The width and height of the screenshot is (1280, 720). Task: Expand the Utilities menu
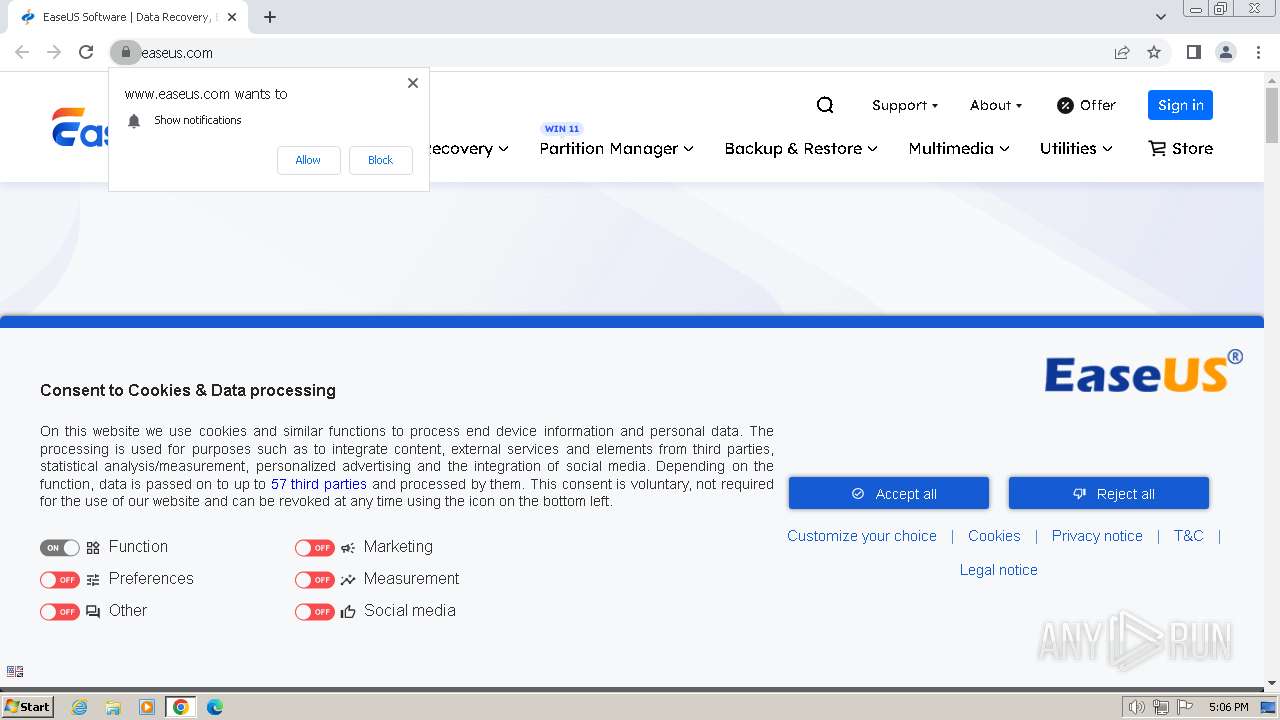point(1076,148)
